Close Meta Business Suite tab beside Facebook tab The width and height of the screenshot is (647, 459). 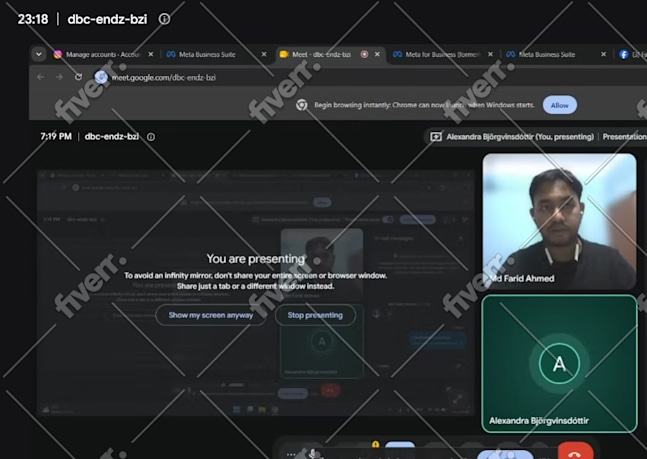603,54
